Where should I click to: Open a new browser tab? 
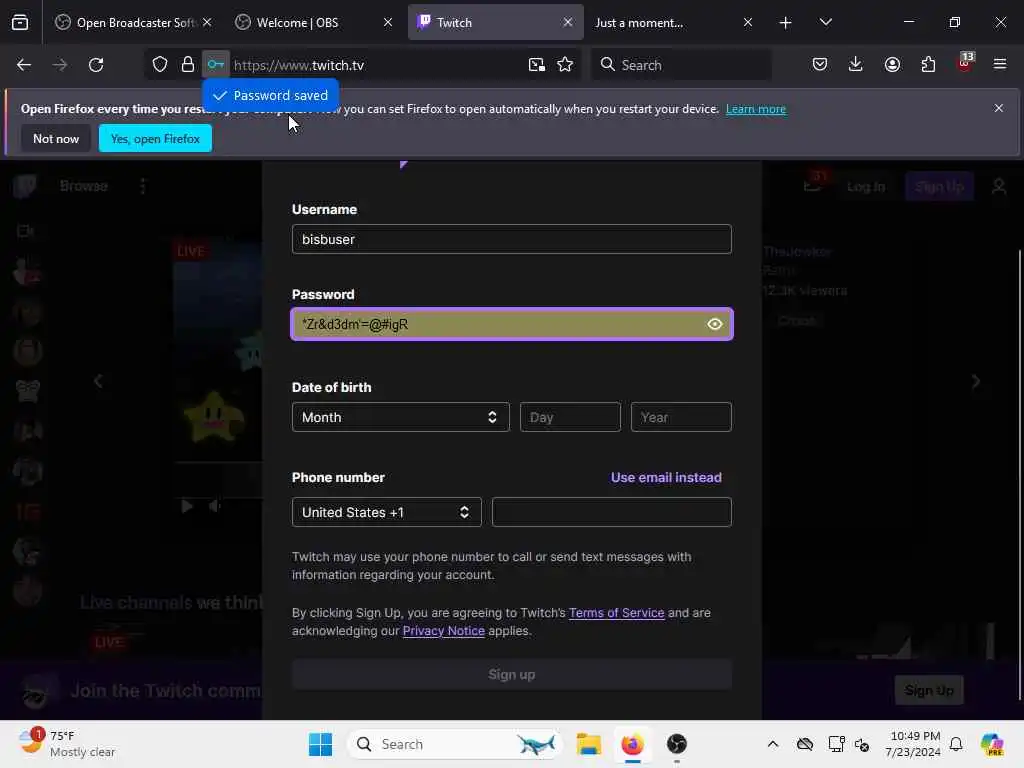click(786, 23)
